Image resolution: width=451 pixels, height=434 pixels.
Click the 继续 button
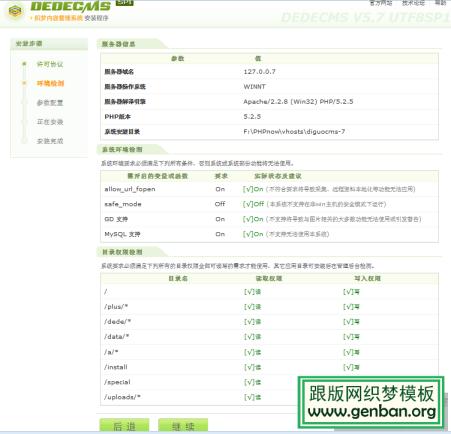point(183,425)
